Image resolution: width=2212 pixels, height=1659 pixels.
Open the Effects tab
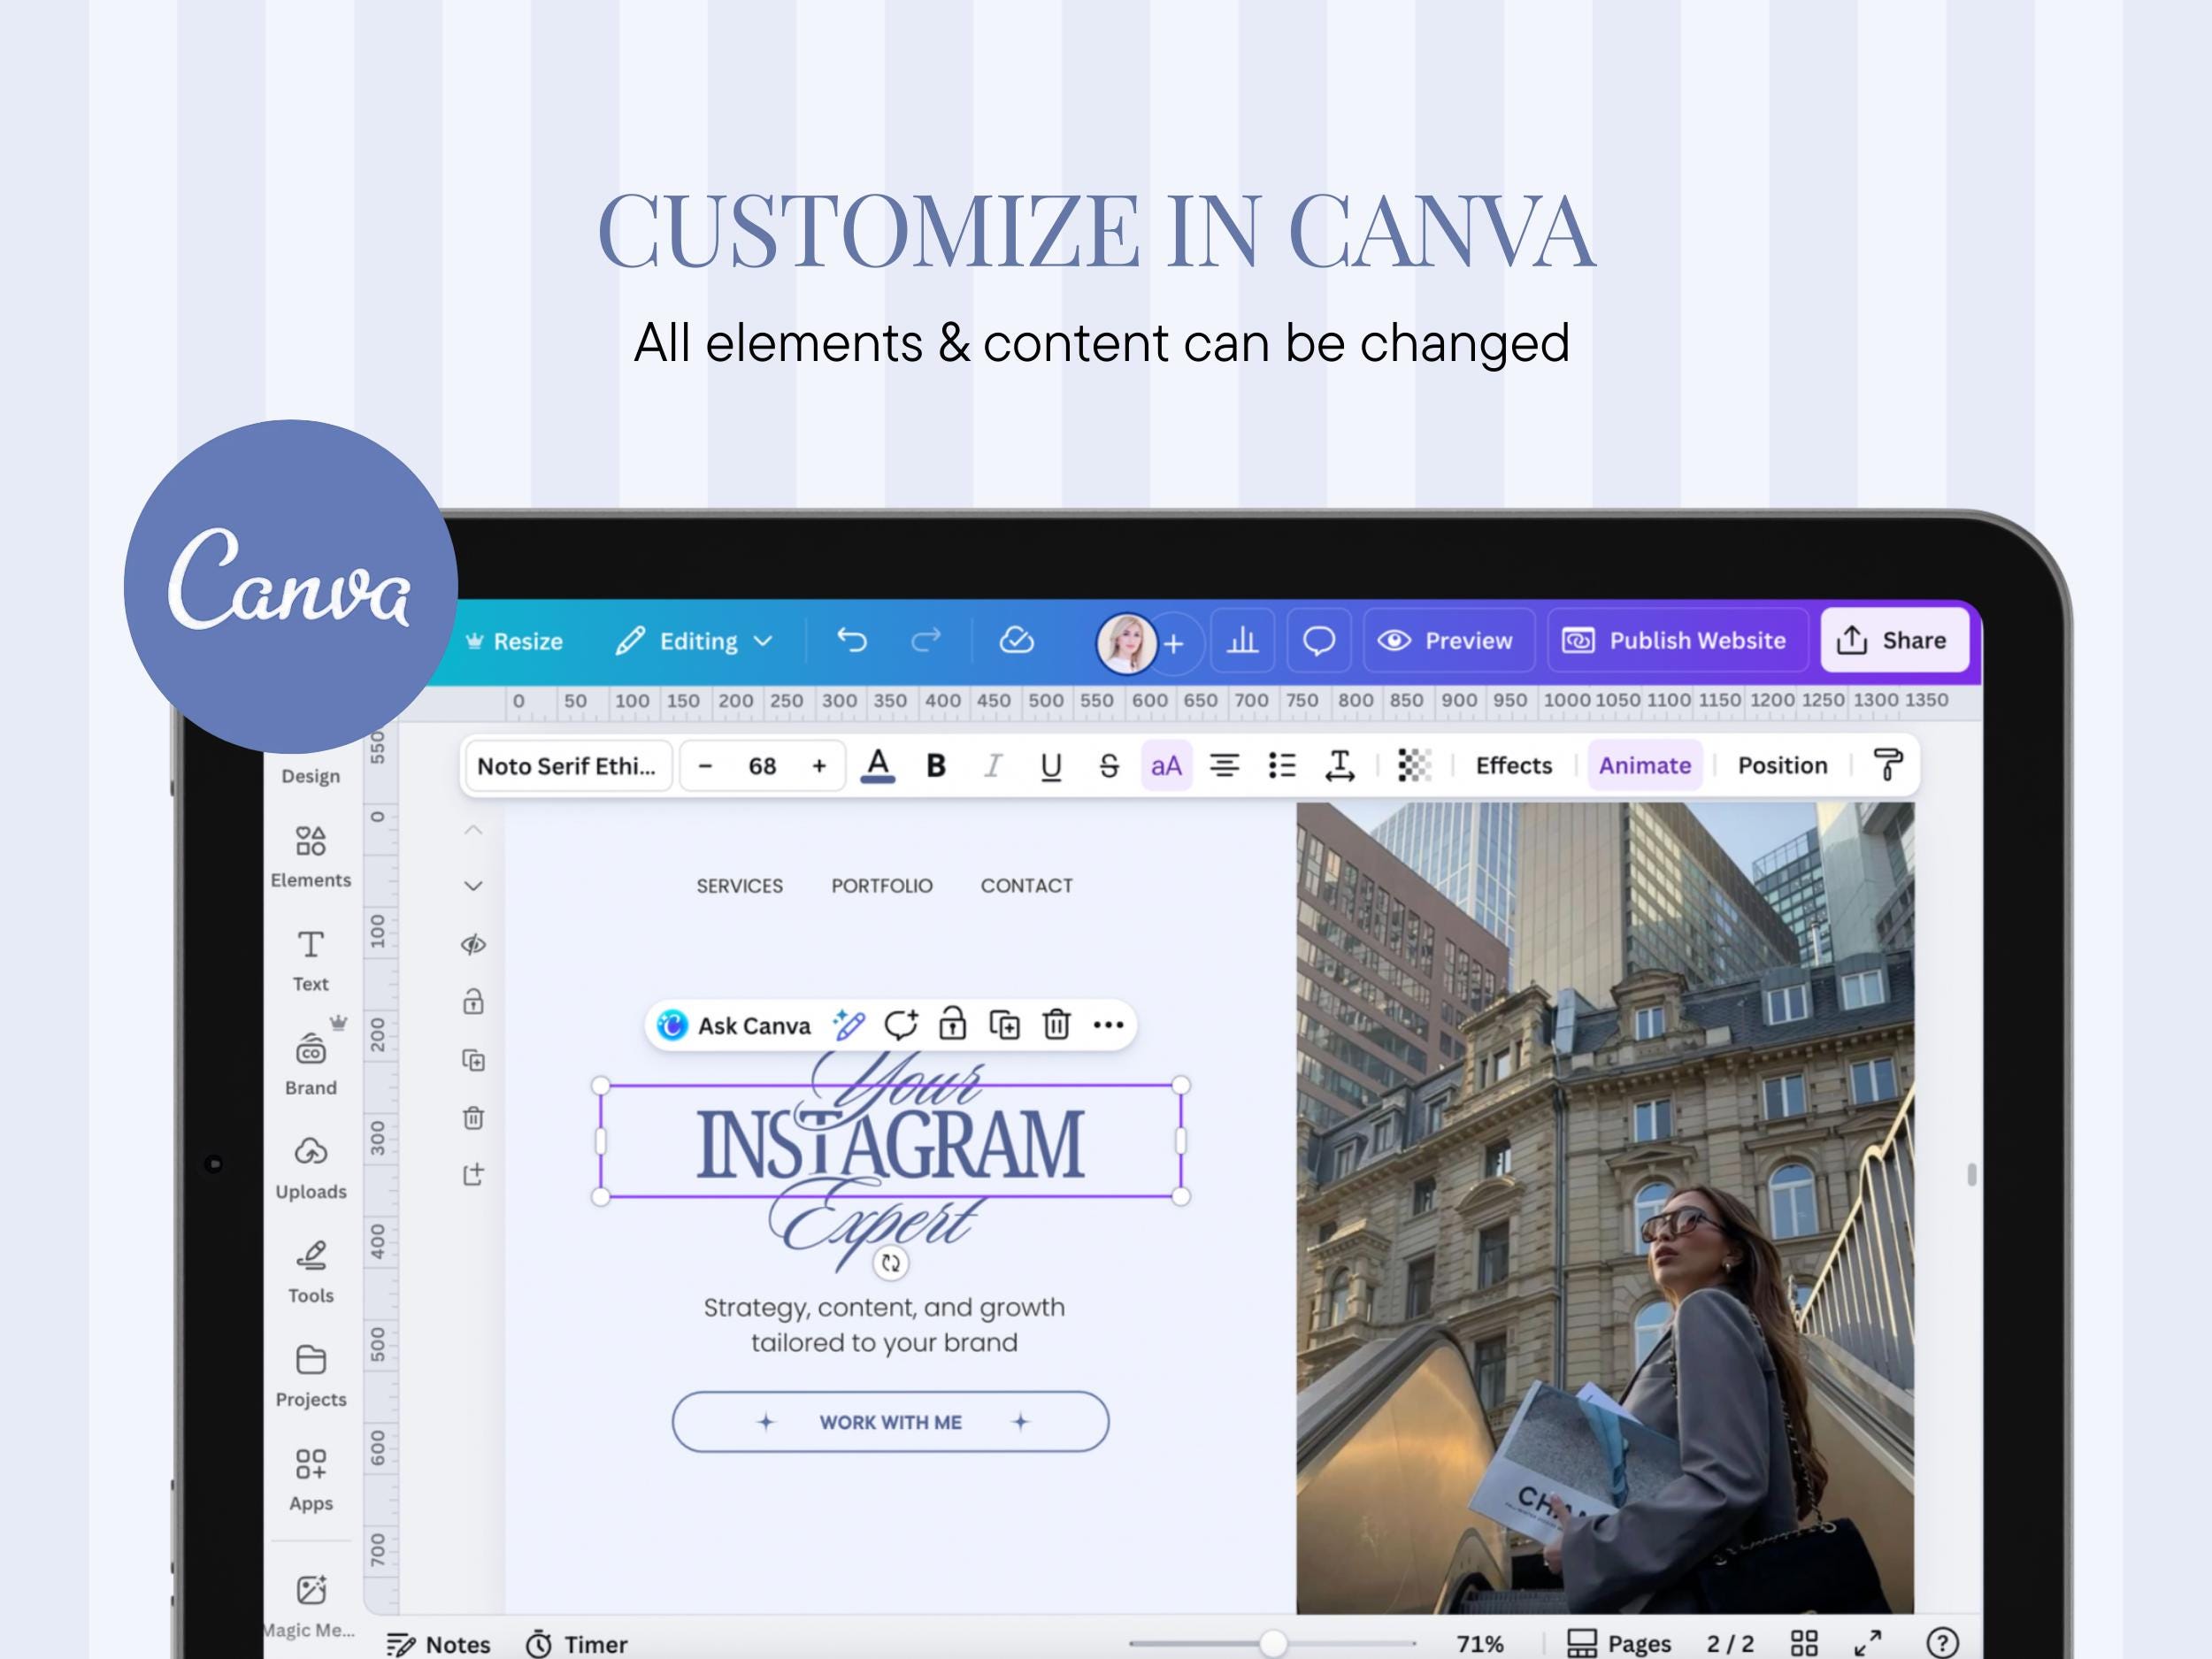1513,765
